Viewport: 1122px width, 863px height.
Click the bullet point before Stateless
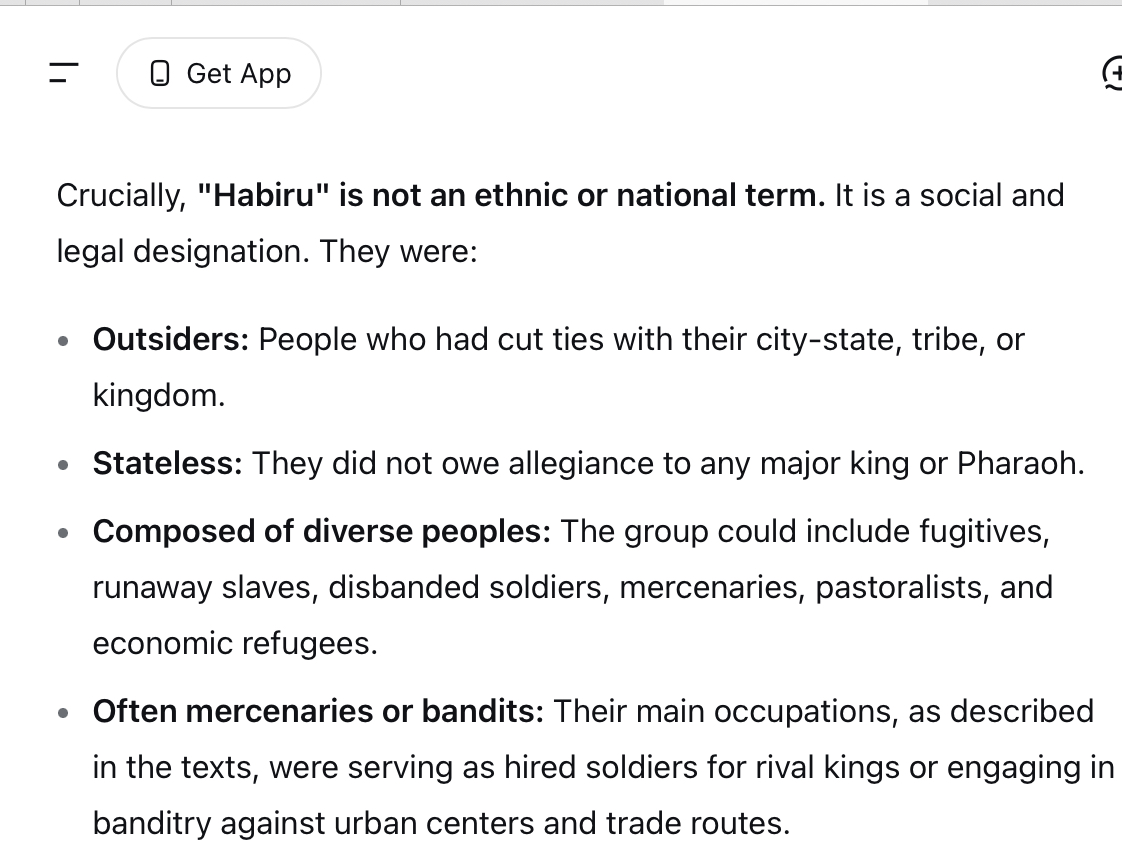click(63, 465)
